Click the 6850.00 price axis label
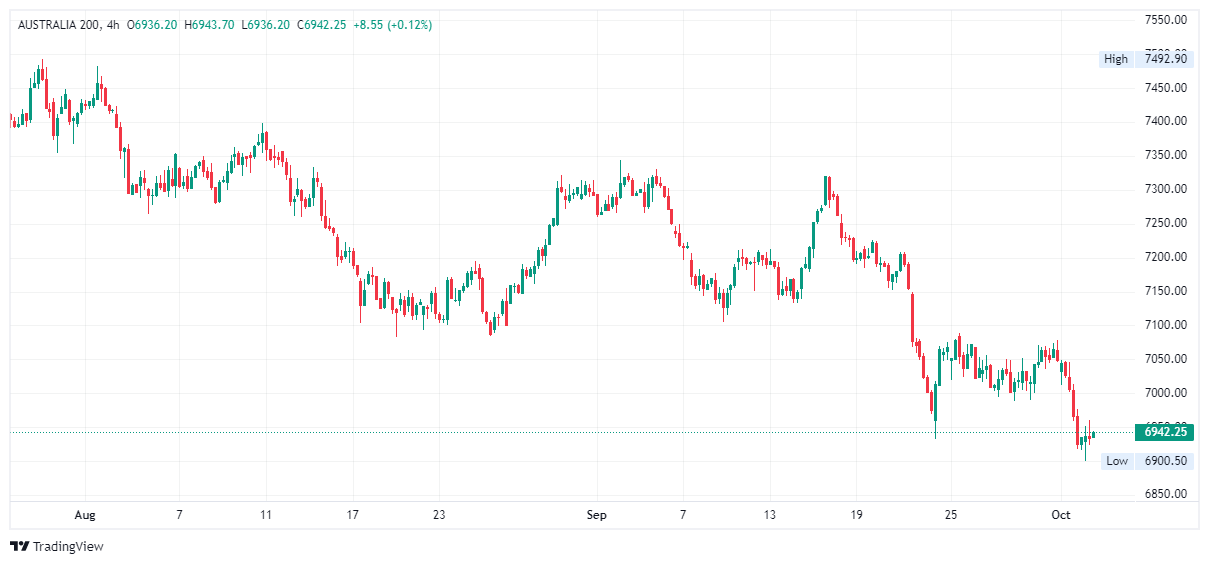The height and width of the screenshot is (564, 1209). coord(1165,494)
